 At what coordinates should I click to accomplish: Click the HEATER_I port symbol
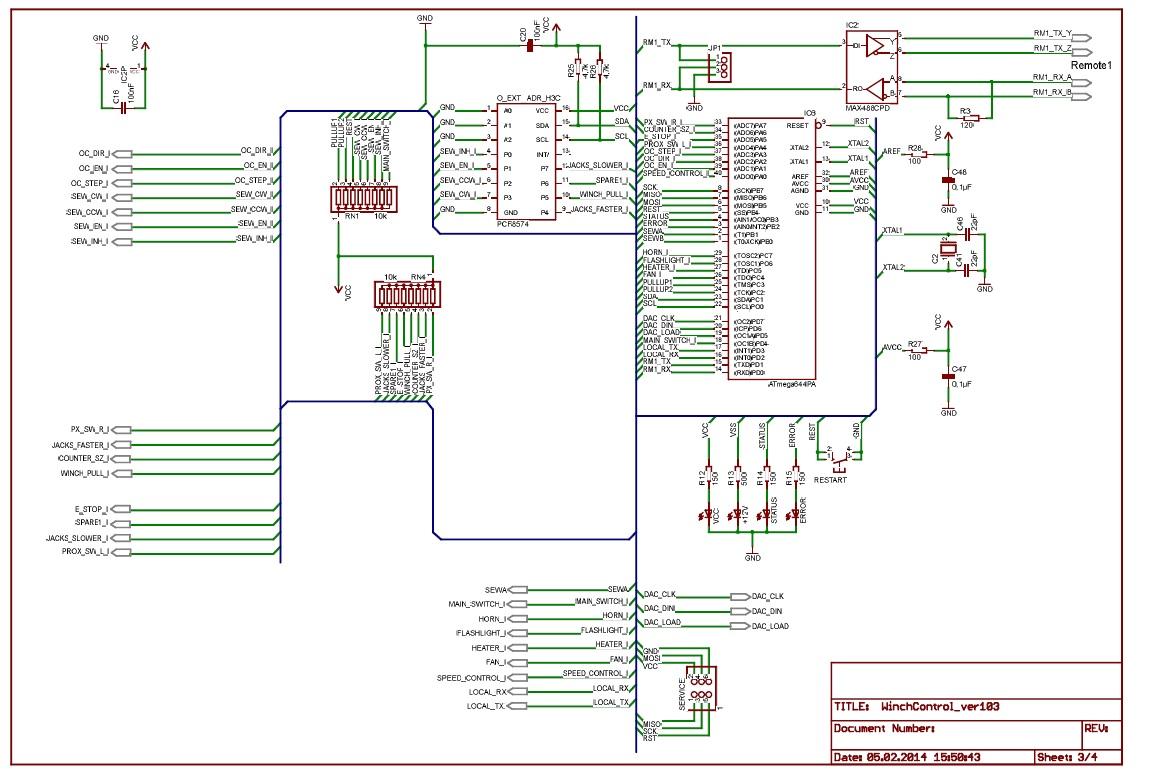point(518,648)
